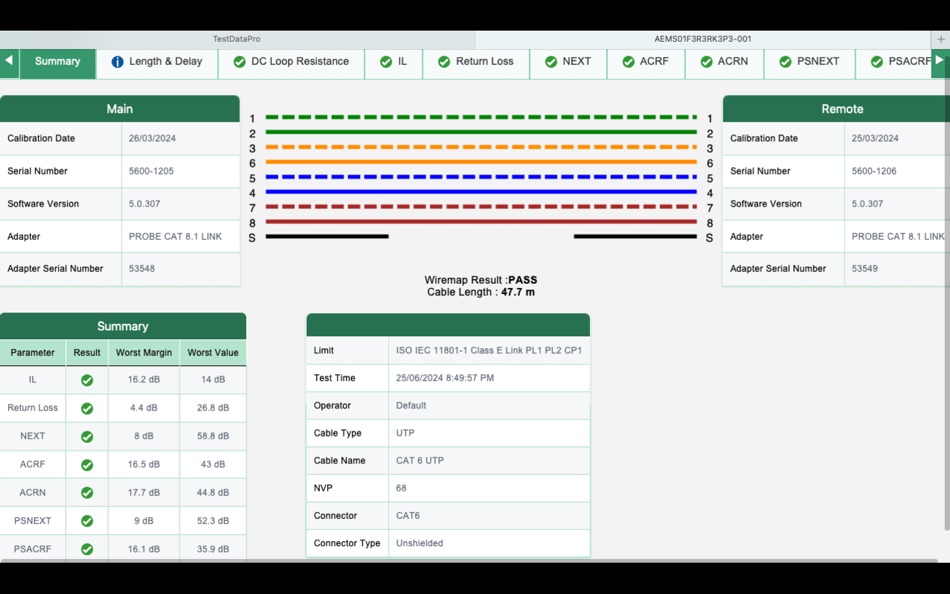
Task: Click the Parameter column header
Action: click(33, 353)
